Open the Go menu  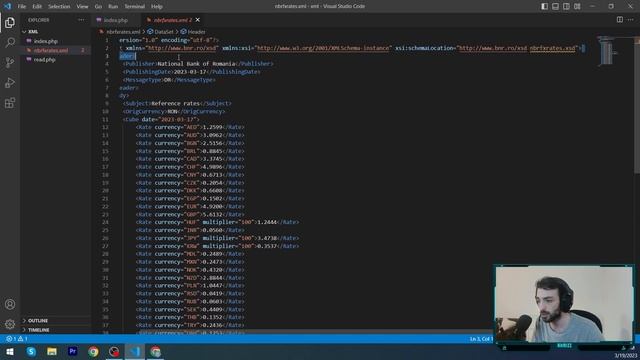pos(98,6)
